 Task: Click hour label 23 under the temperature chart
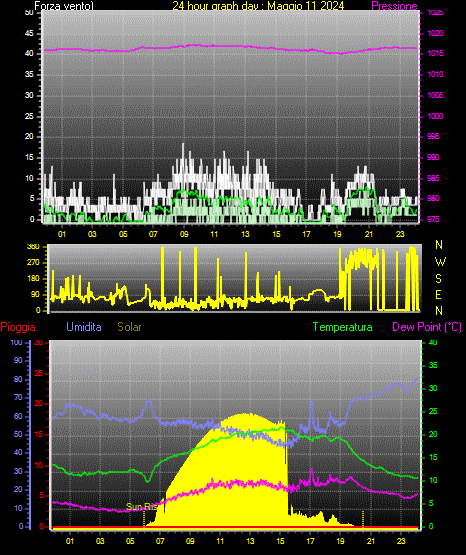(401, 541)
